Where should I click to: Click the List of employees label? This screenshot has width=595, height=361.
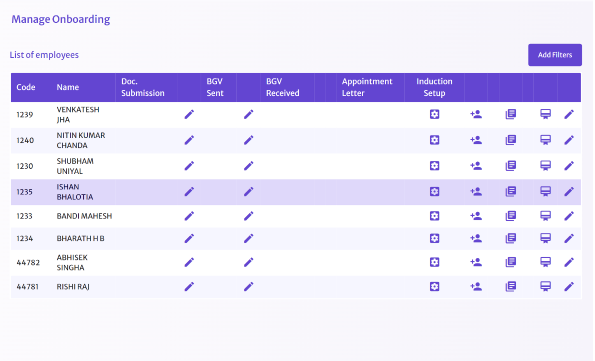[x=44, y=55]
